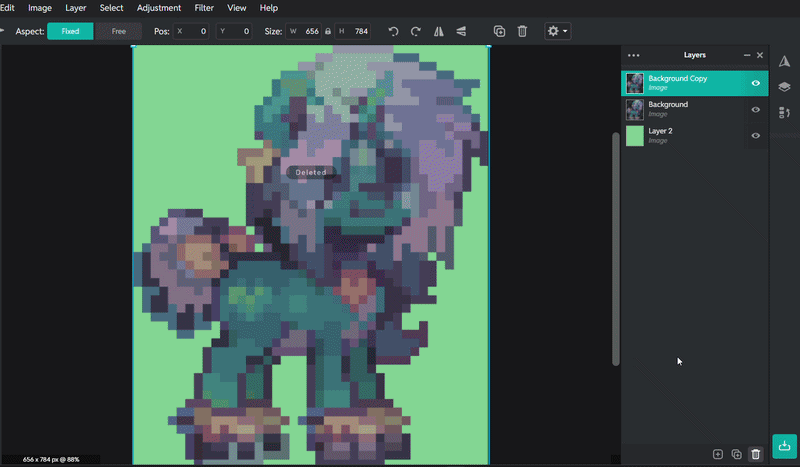Minimize the Layers panel
Image resolution: width=800 pixels, height=467 pixels.
click(x=747, y=55)
